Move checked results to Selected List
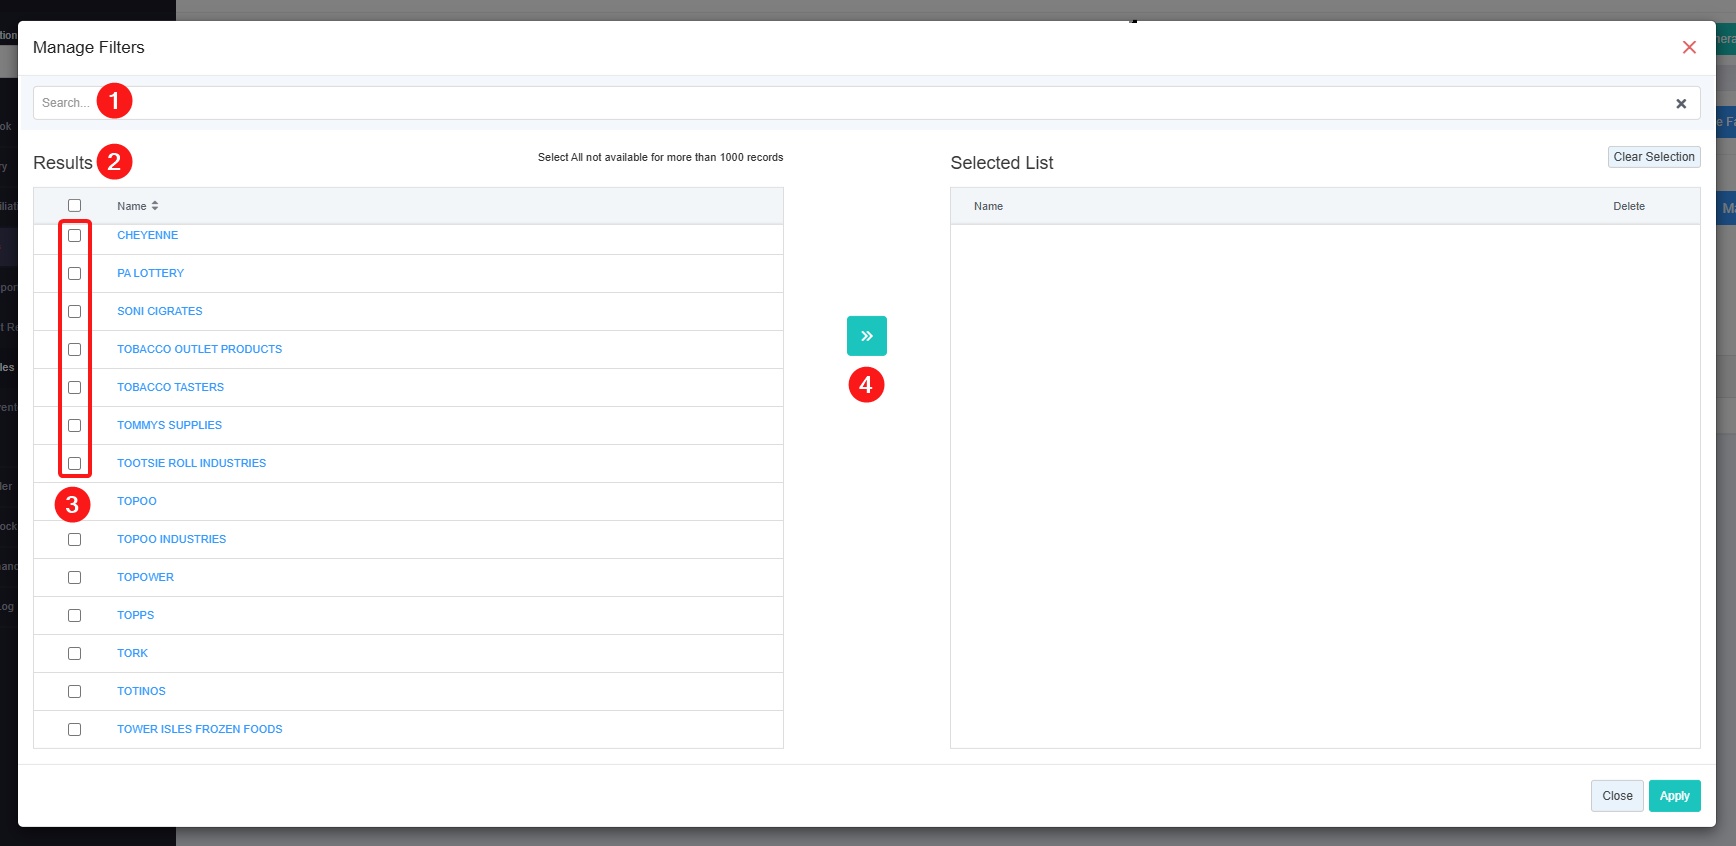 (867, 336)
